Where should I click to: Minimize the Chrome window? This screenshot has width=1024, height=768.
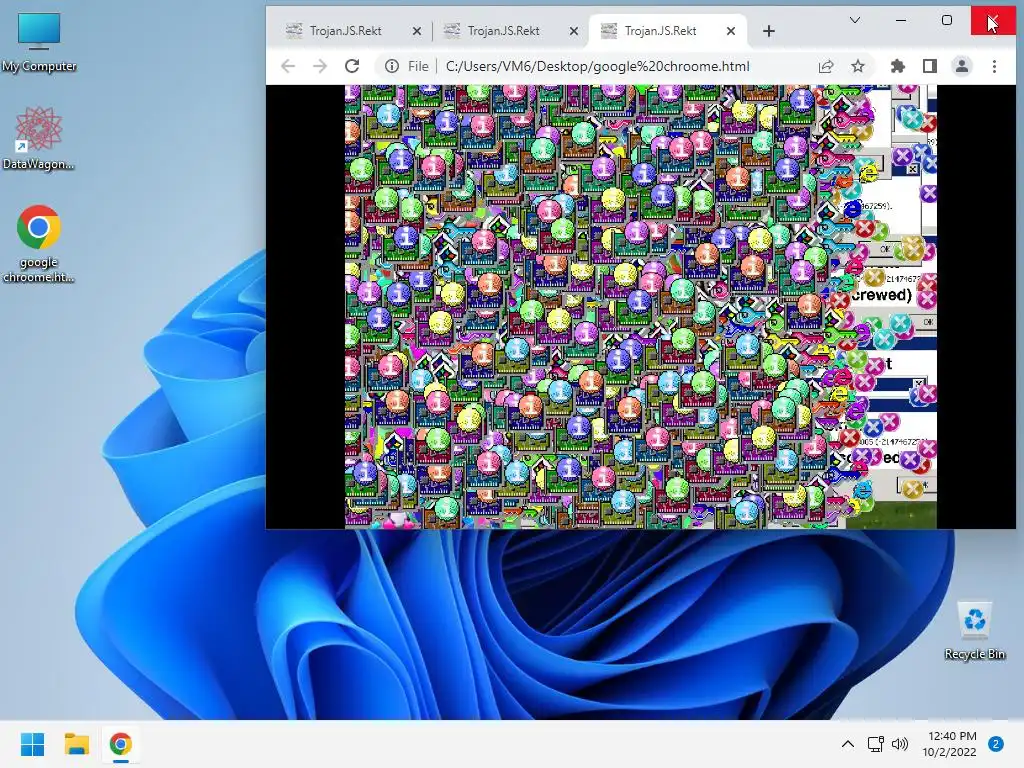coord(901,20)
